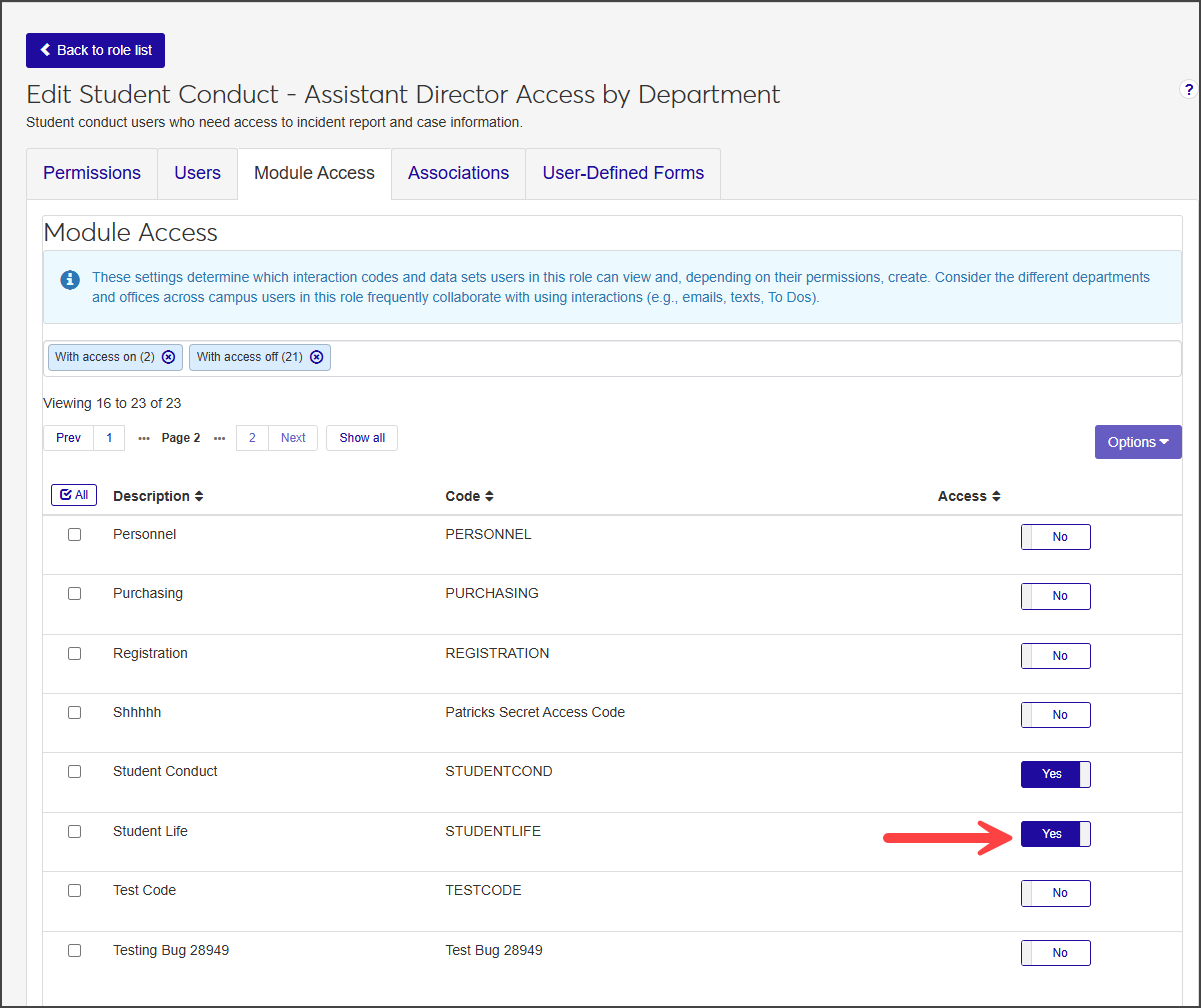Click Back to role list button

point(95,50)
